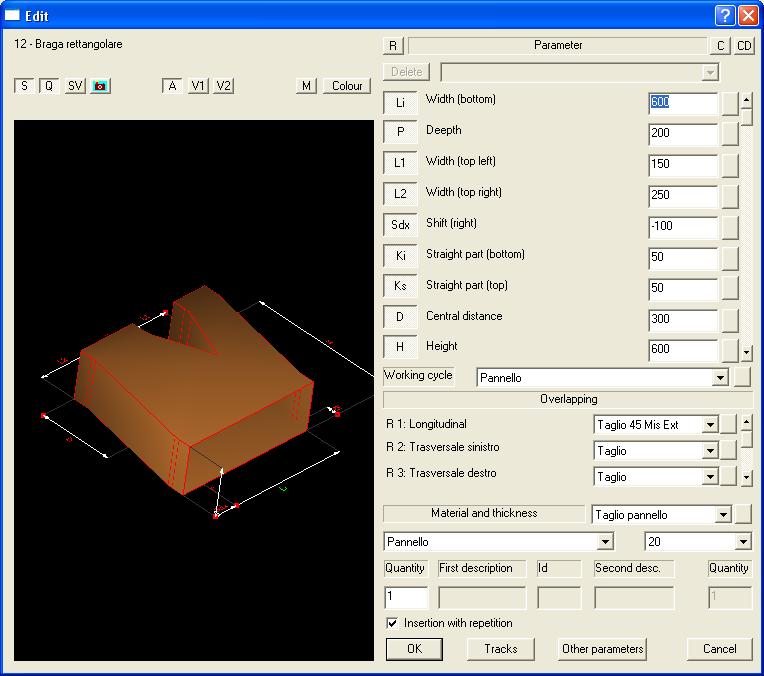Switch to the V1 view
Image resolution: width=764 pixels, height=676 pixels.
click(198, 86)
